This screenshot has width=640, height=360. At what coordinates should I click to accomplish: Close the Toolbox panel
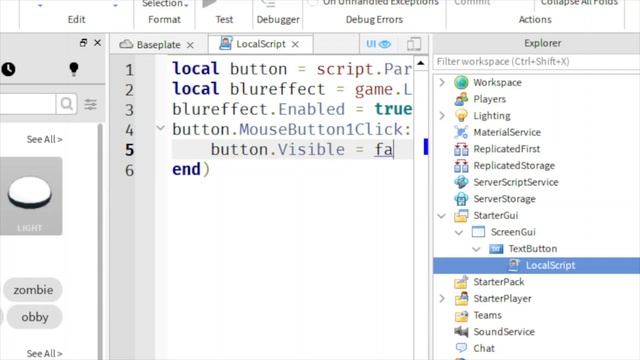[x=98, y=42]
